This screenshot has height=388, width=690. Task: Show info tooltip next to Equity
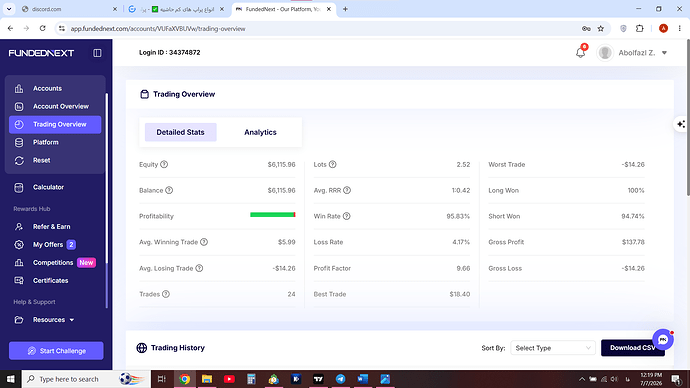(164, 165)
